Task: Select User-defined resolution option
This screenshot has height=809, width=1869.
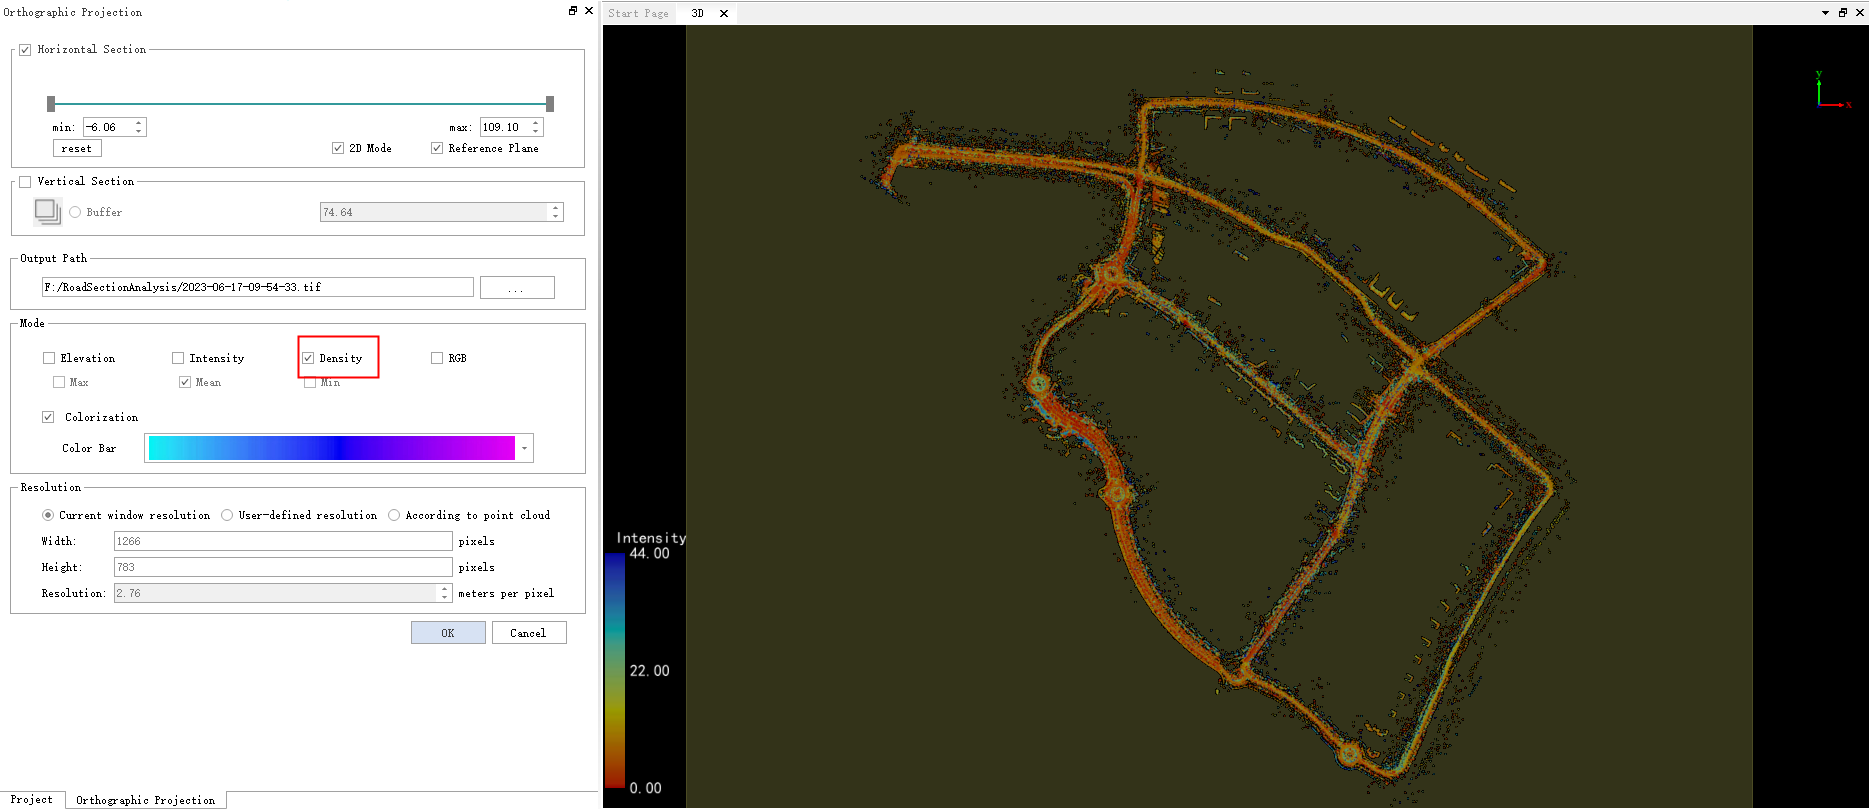Action: pos(227,515)
